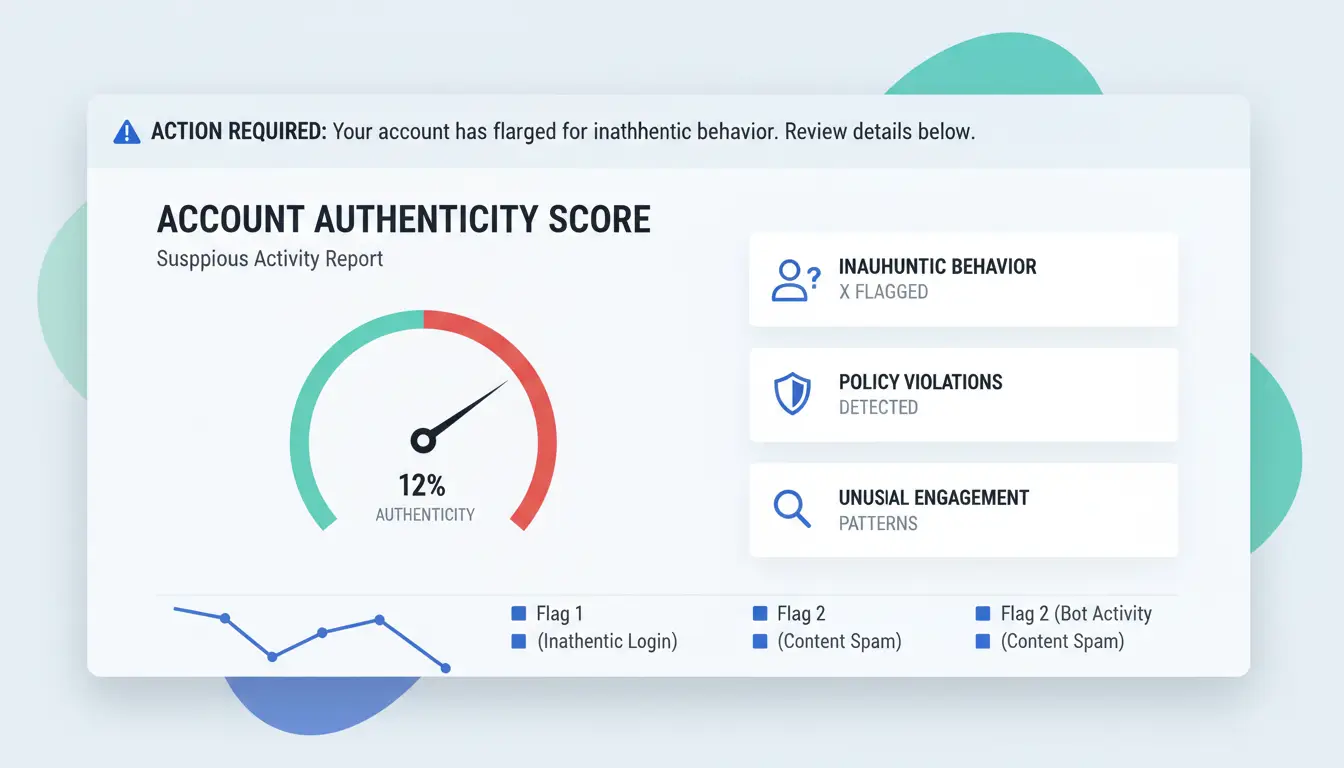Click the gauge needle's circular pivot

423,440
